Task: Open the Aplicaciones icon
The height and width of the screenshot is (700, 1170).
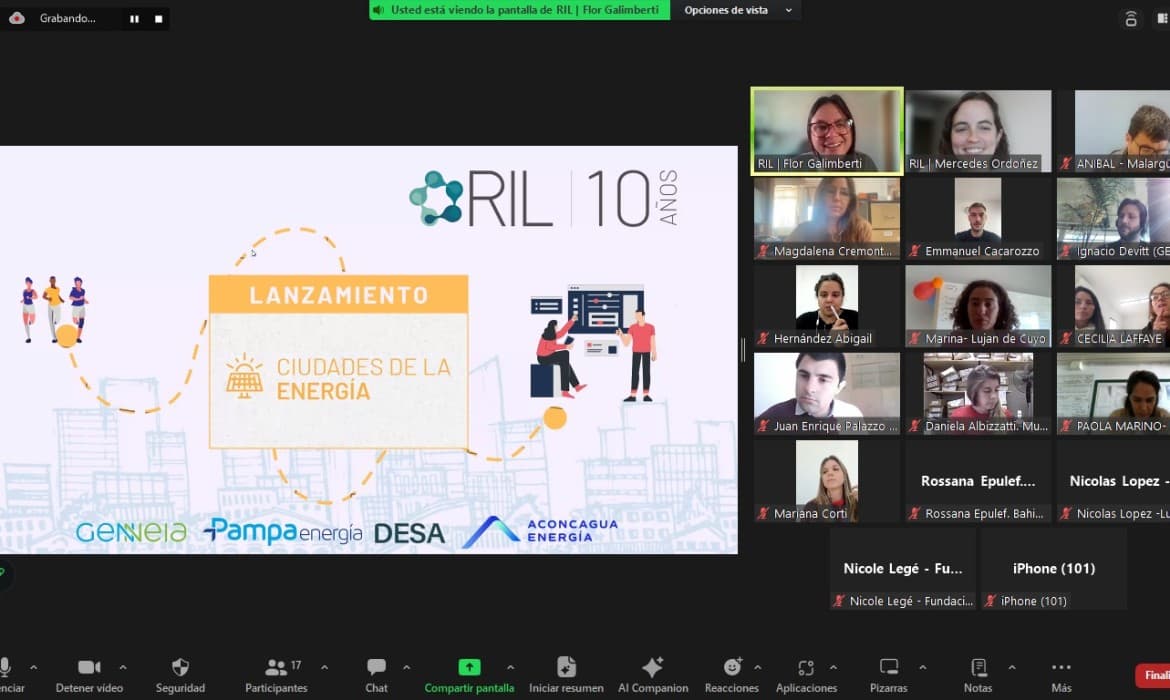Action: (806, 668)
